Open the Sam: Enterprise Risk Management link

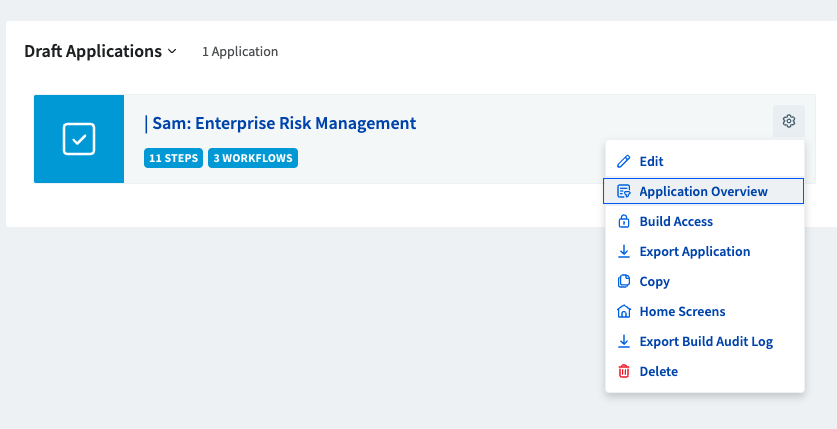[x=284, y=123]
